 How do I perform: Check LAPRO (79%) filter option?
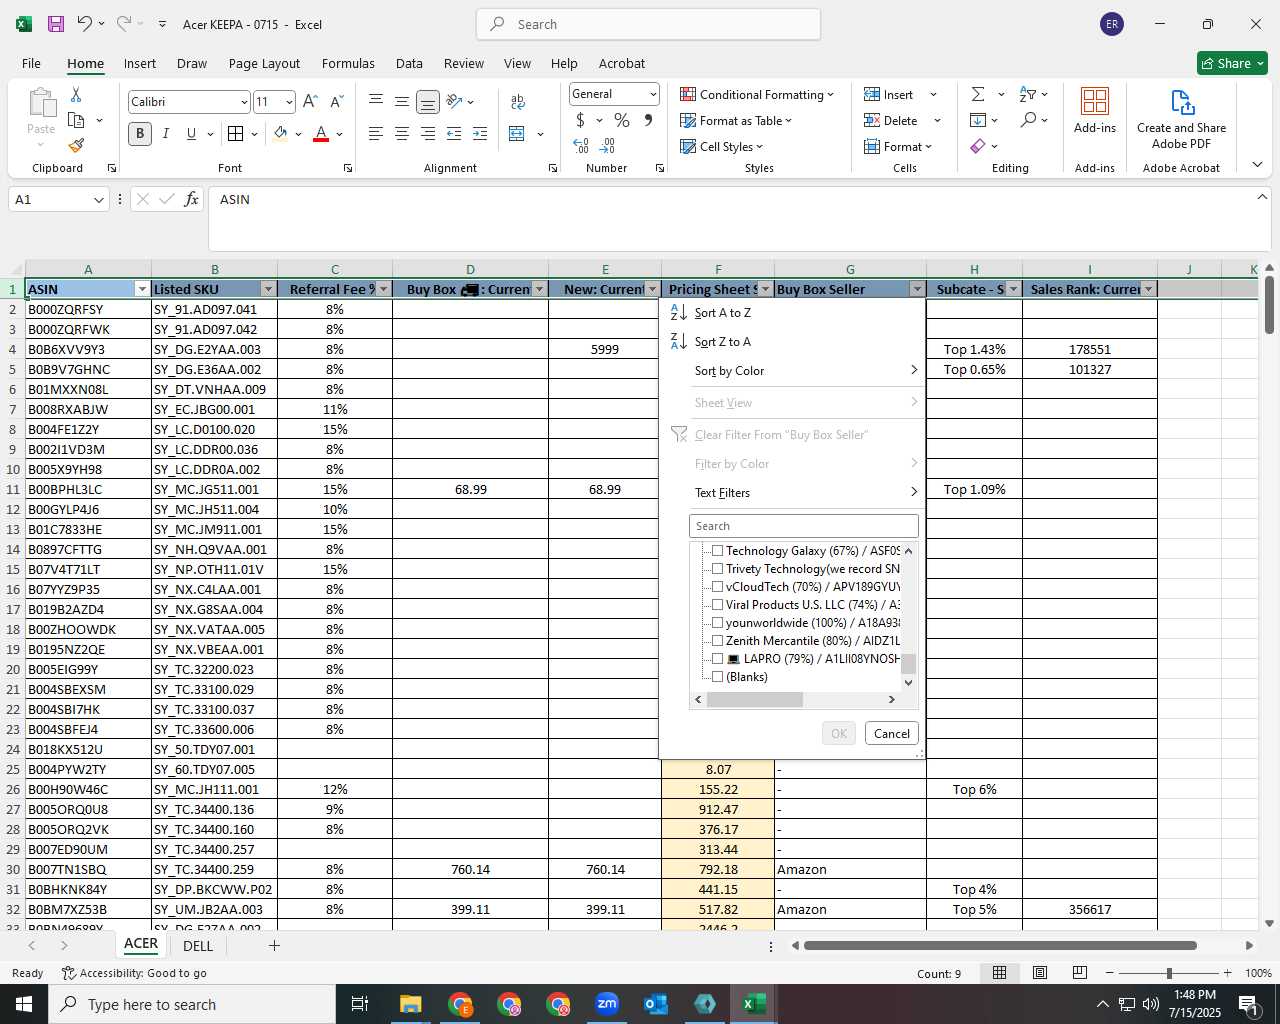(717, 659)
